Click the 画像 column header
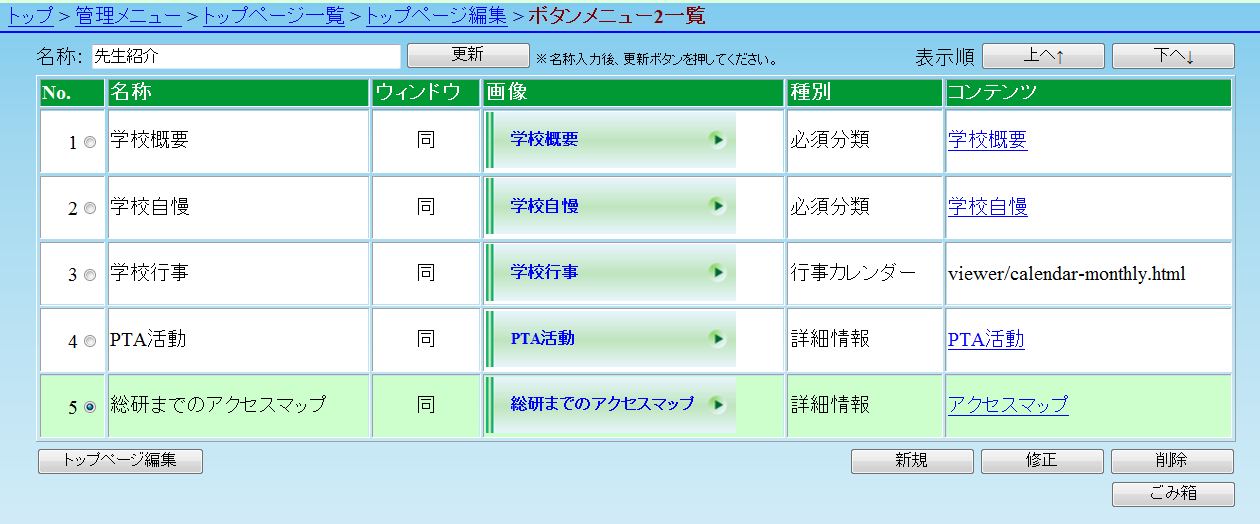The width and height of the screenshot is (1260, 524). [x=634, y=93]
